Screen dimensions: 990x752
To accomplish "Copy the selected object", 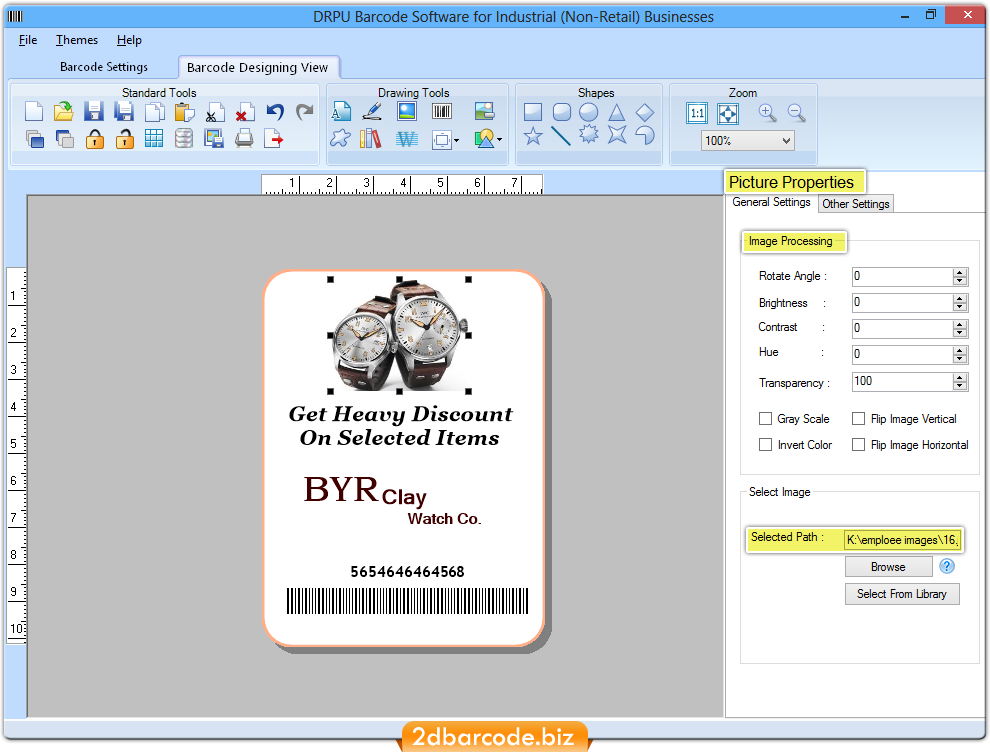I will (154, 112).
